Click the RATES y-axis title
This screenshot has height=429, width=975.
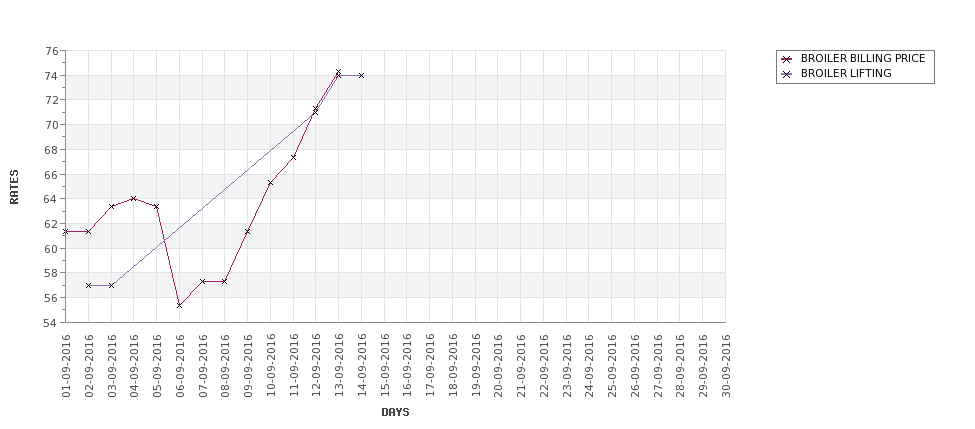click(14, 187)
